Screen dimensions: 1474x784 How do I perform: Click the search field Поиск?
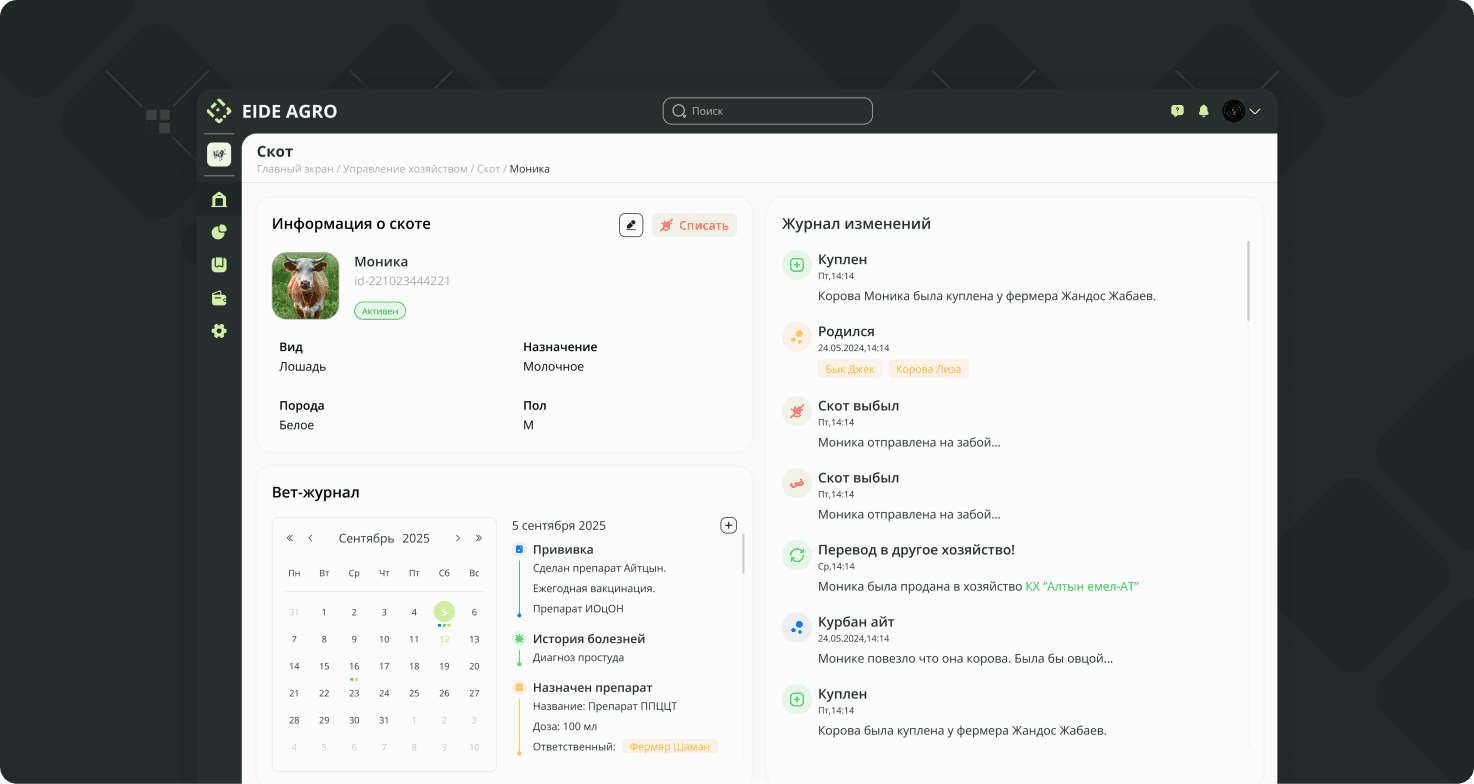click(768, 111)
